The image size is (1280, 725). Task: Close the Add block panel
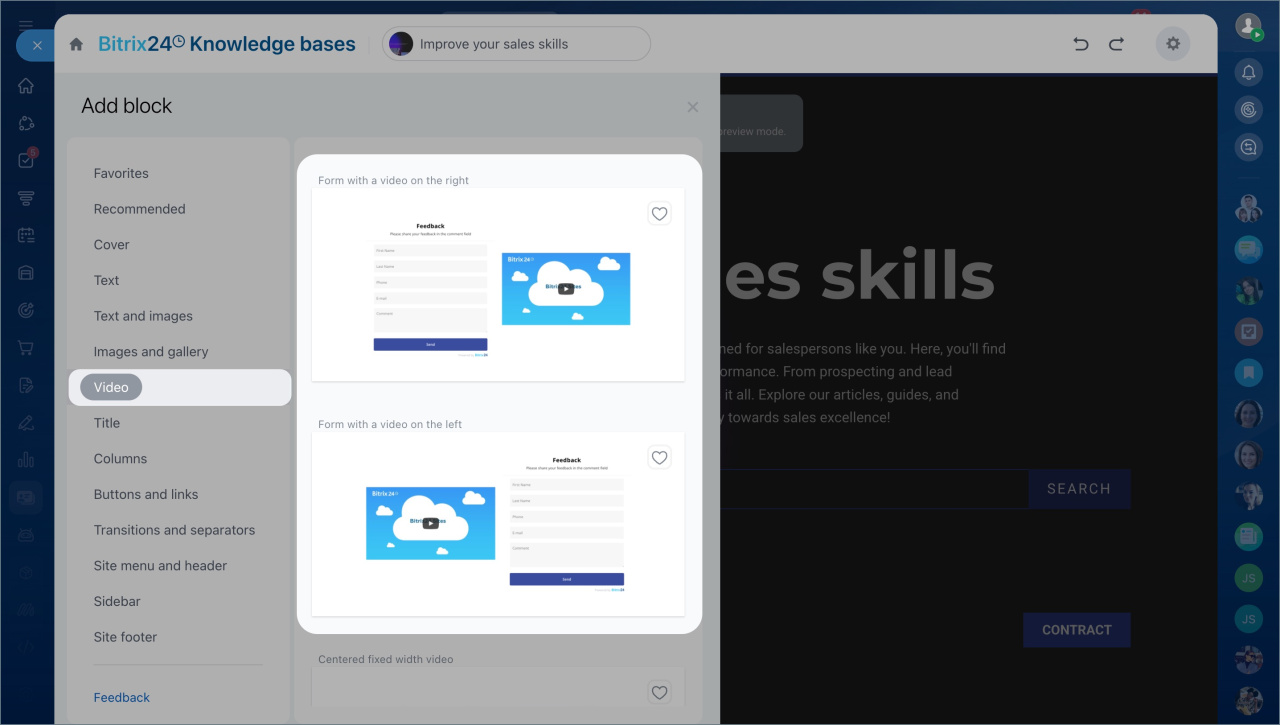[693, 107]
